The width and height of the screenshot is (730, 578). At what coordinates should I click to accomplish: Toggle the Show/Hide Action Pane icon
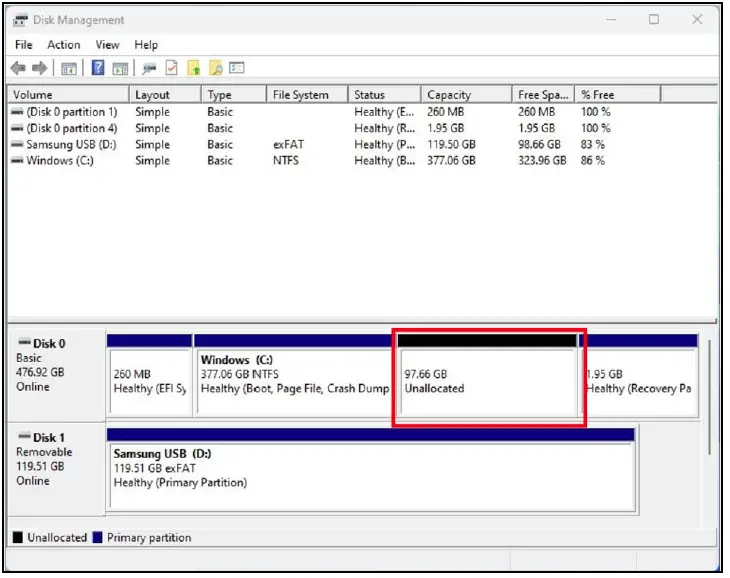click(x=120, y=69)
